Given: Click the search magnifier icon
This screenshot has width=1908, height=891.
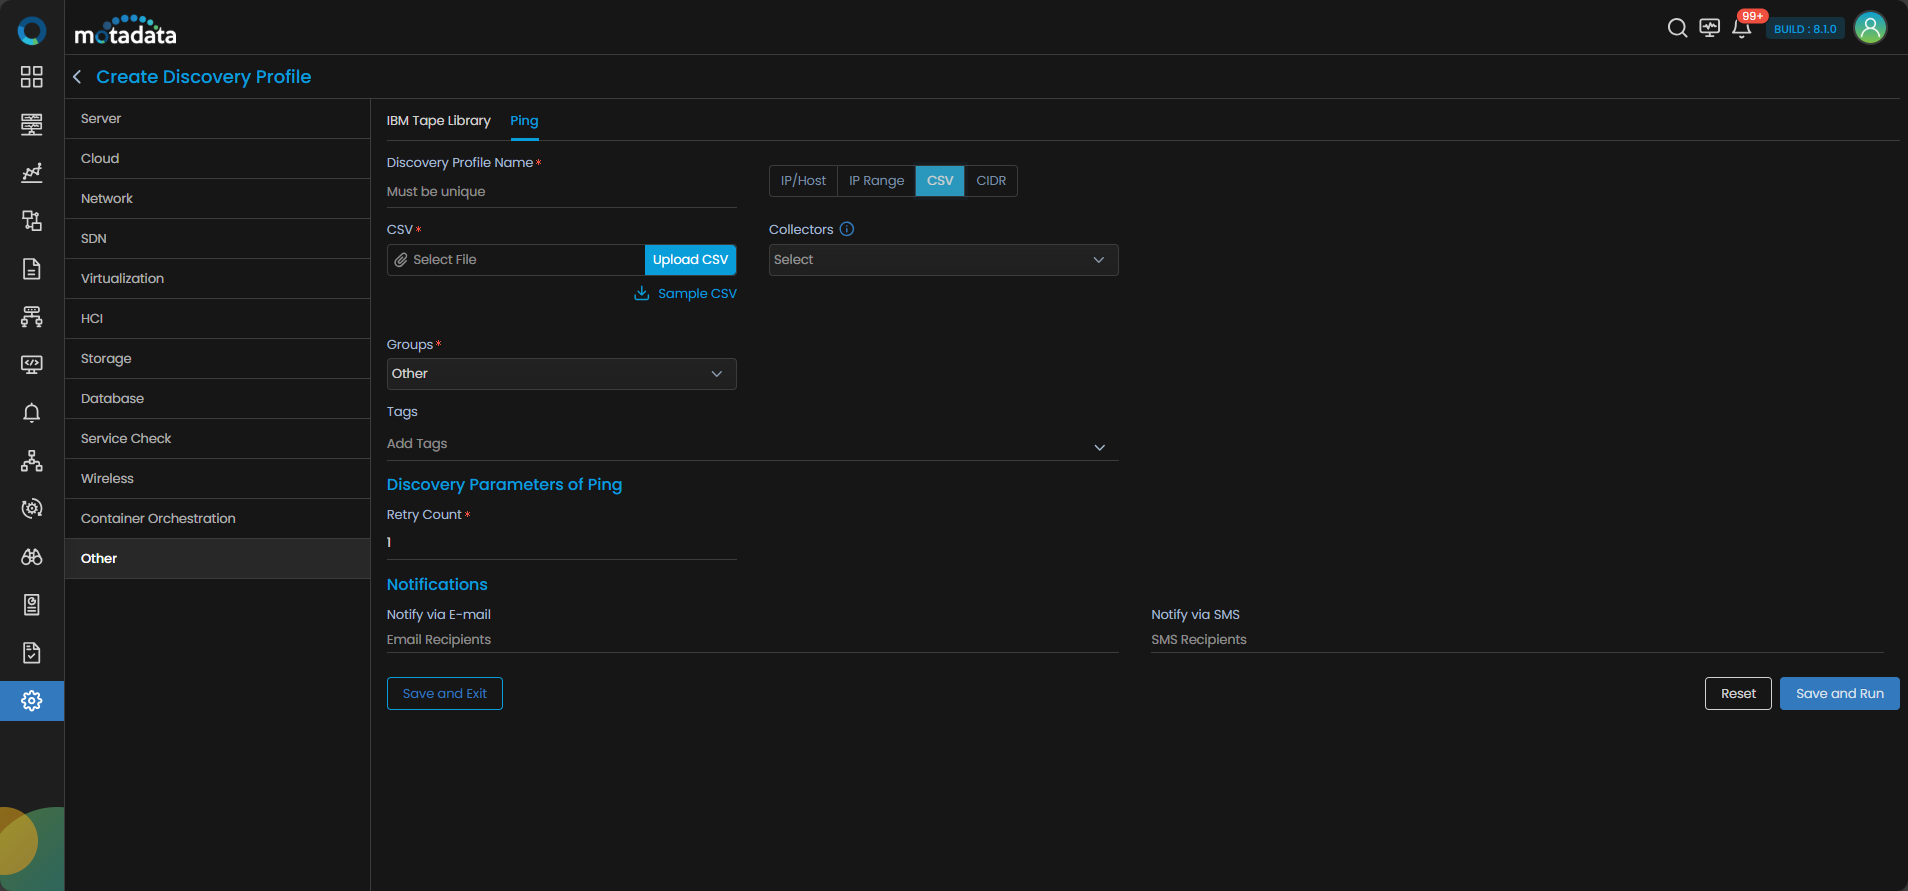Looking at the screenshot, I should point(1677,28).
